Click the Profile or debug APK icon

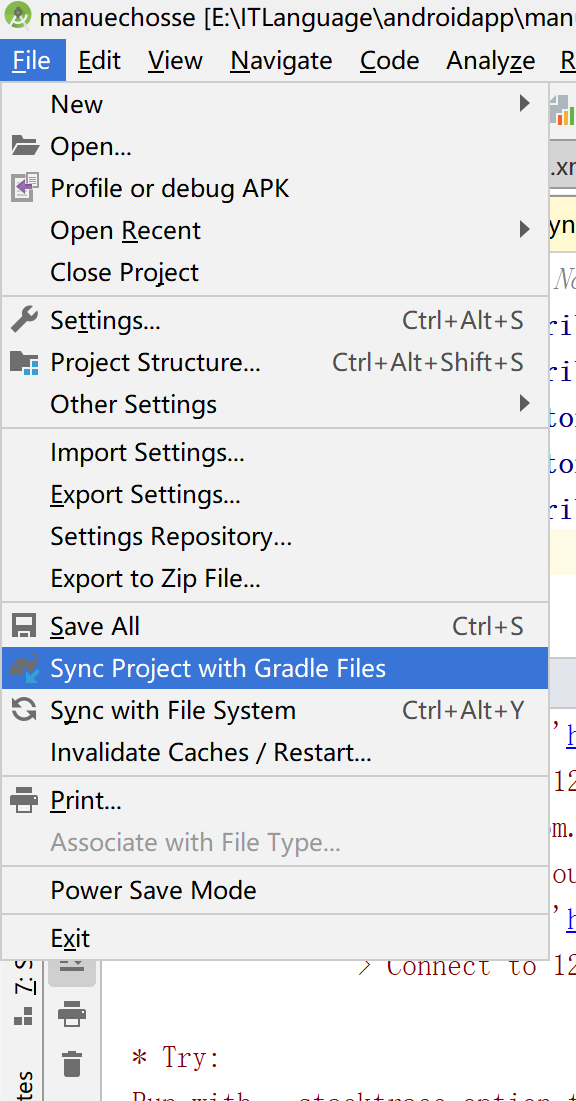(x=23, y=187)
